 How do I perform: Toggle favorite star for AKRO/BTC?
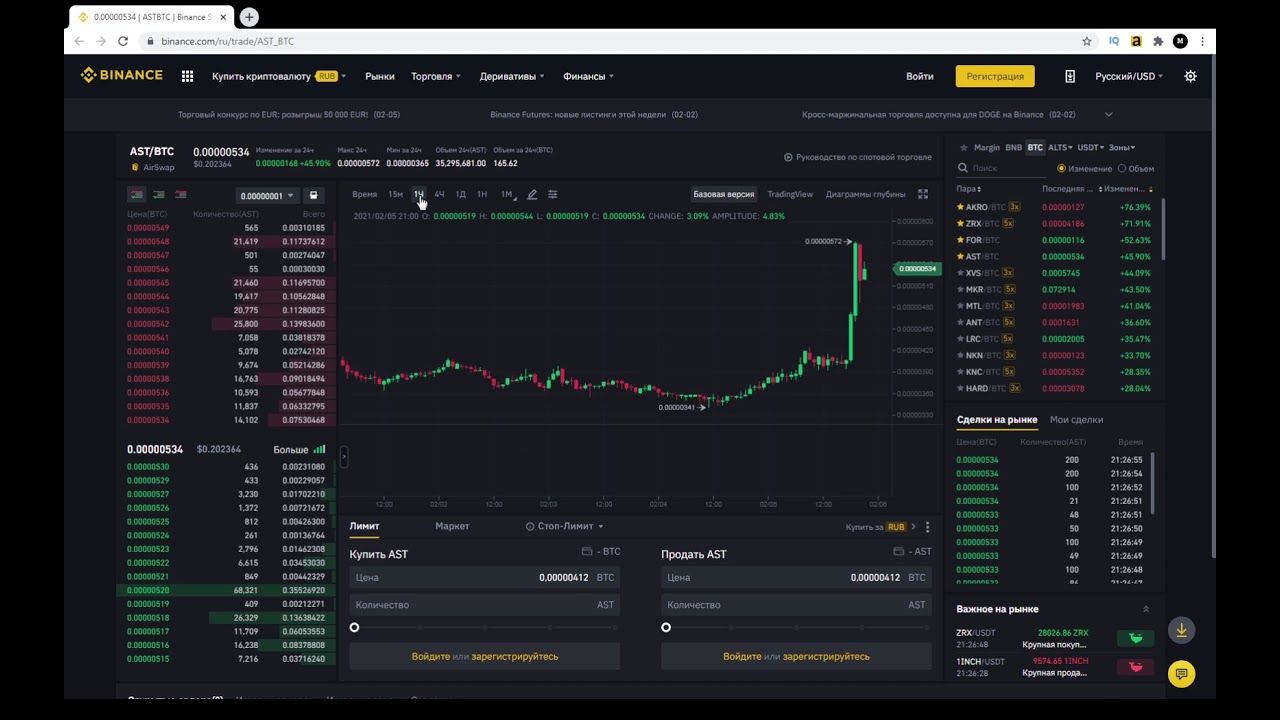click(x=961, y=207)
